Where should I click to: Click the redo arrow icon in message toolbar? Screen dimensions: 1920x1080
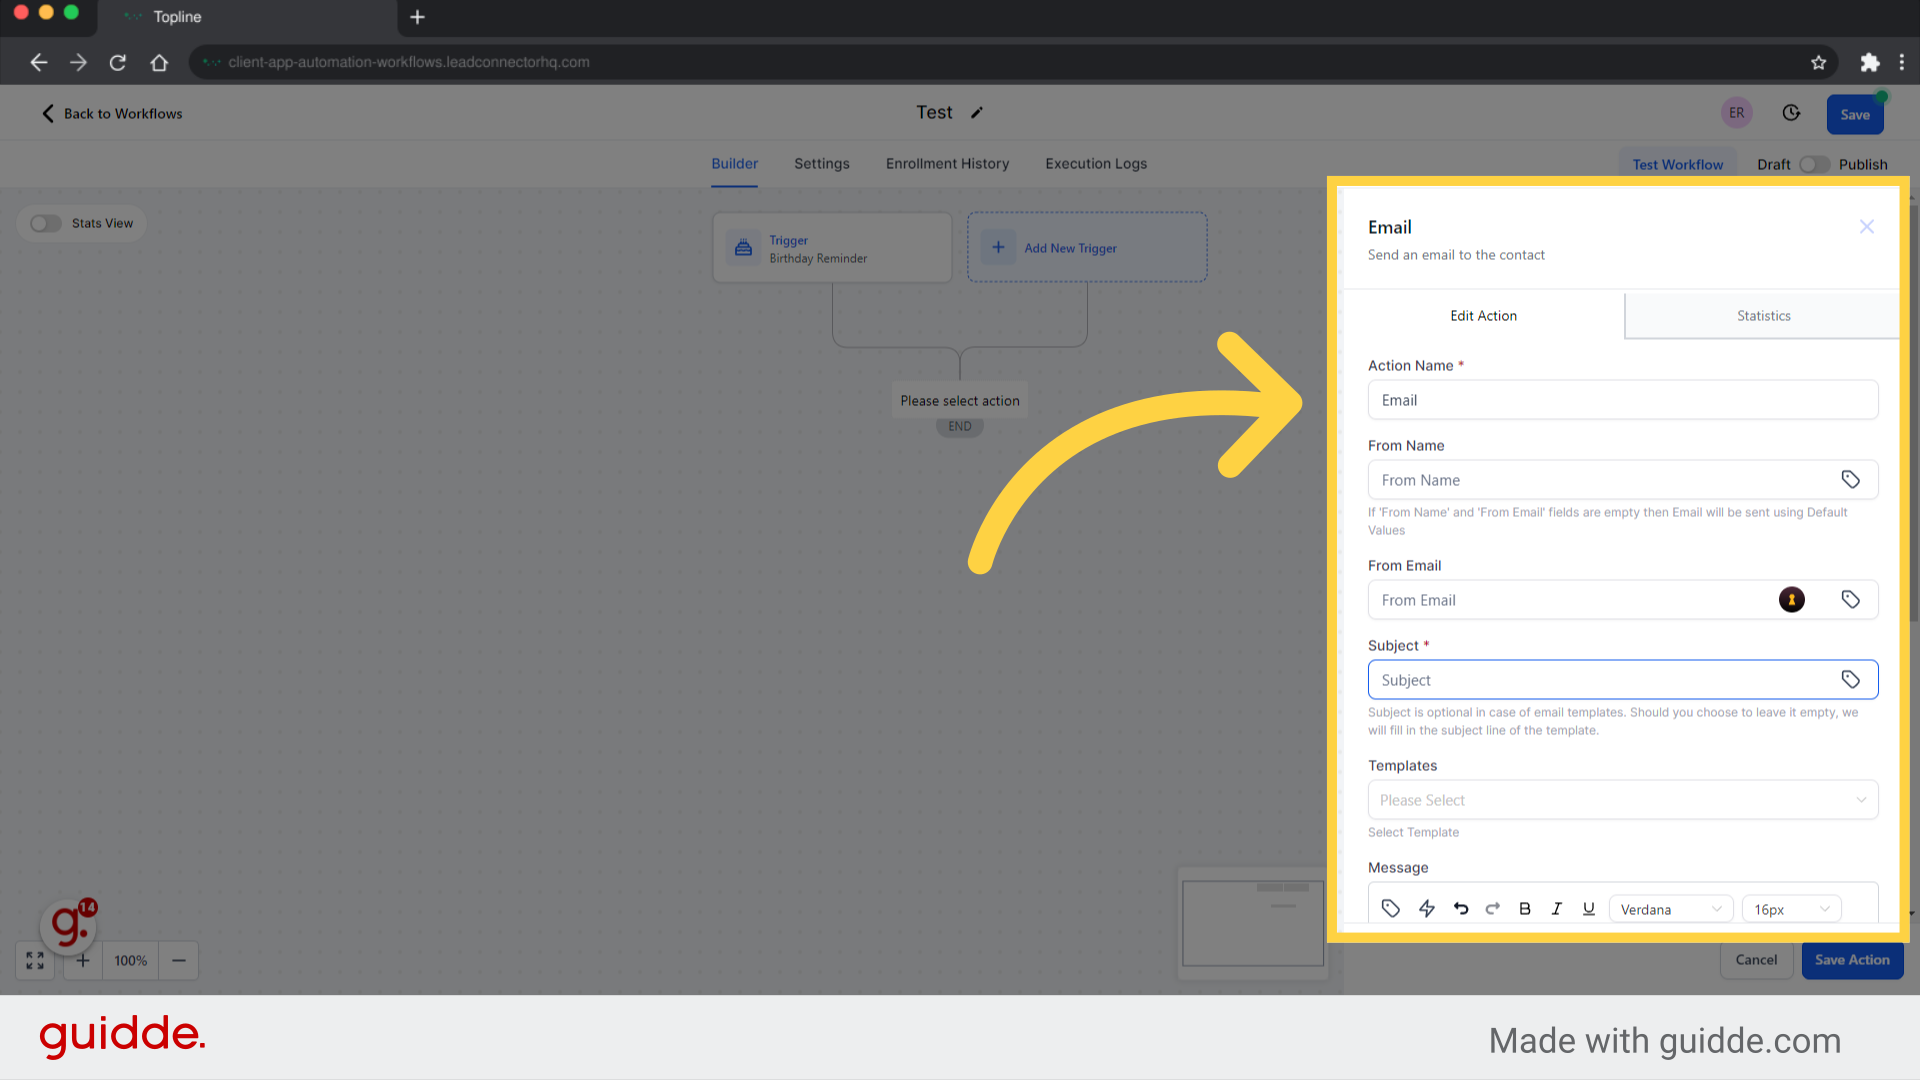[1493, 909]
